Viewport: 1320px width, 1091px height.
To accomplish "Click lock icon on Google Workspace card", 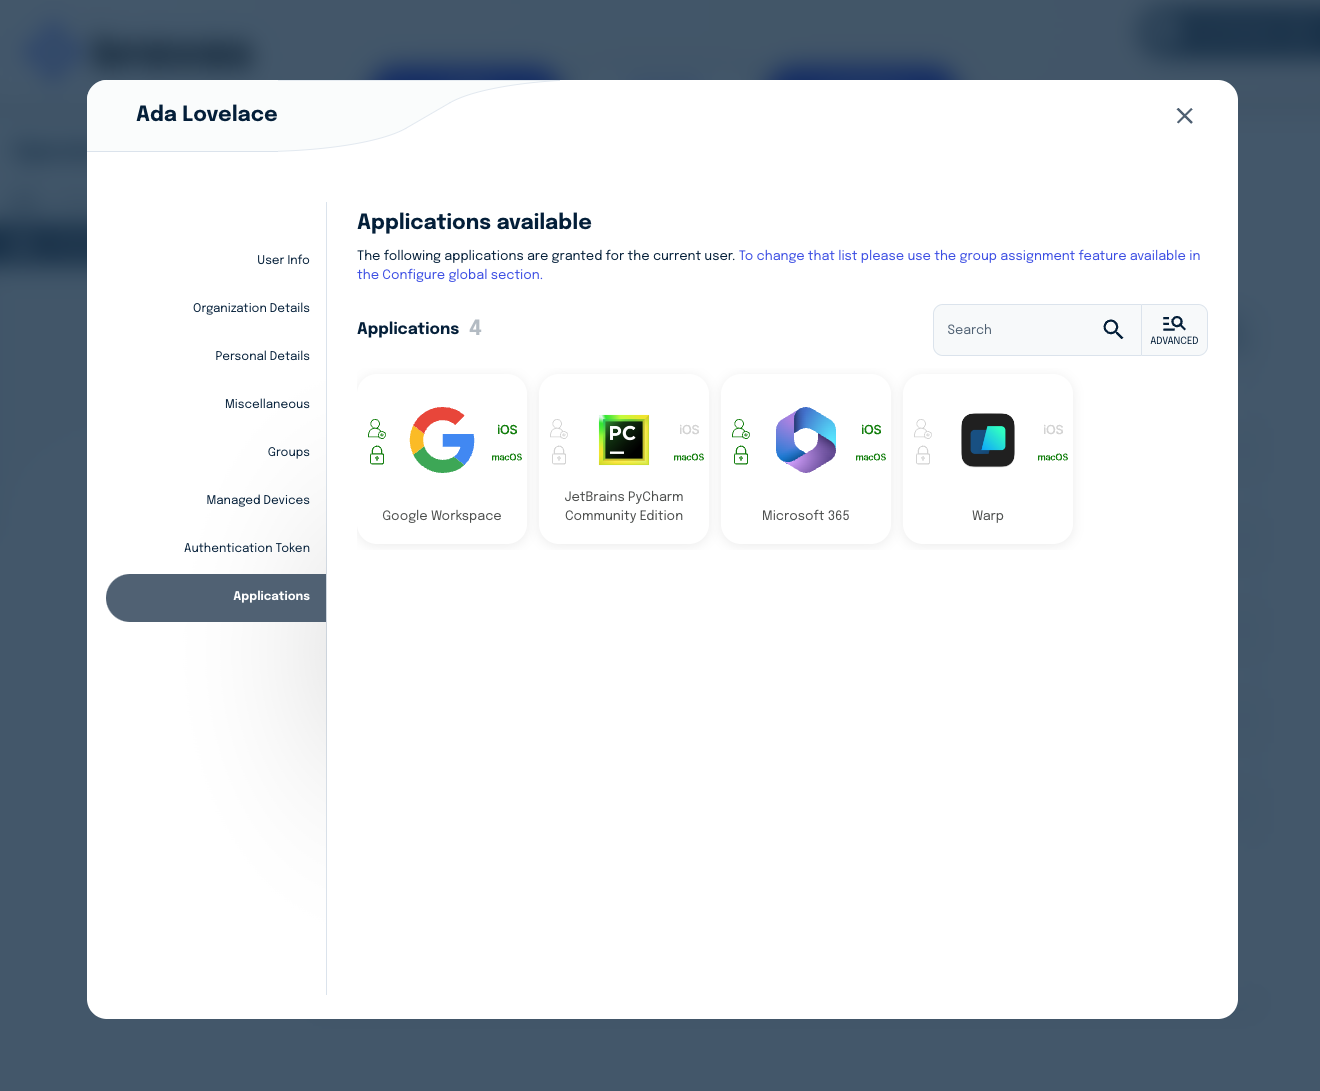I will tap(377, 455).
